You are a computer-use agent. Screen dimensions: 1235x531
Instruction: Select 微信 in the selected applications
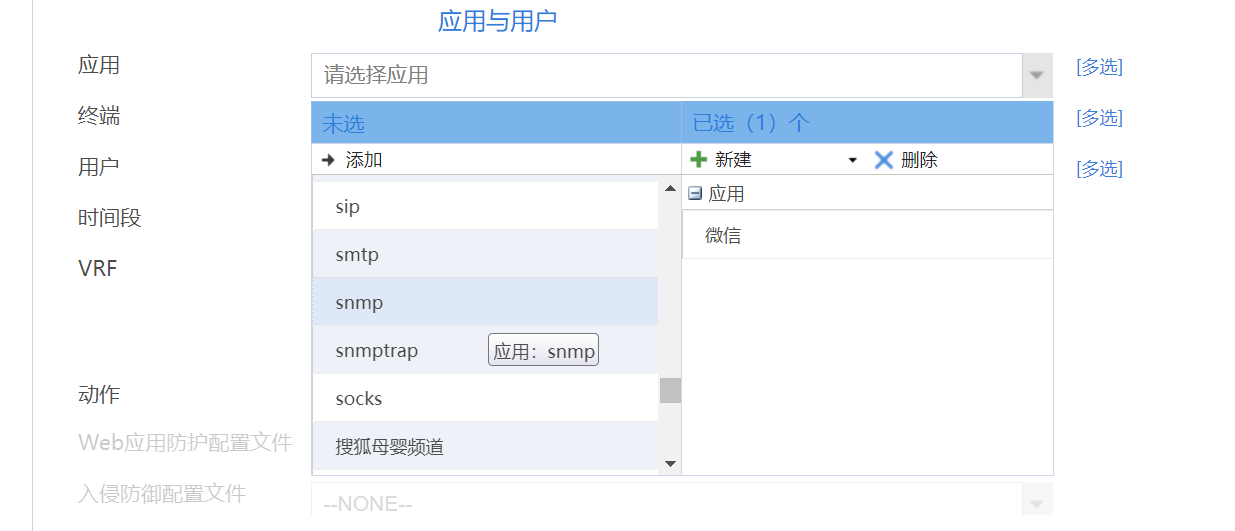point(723,236)
